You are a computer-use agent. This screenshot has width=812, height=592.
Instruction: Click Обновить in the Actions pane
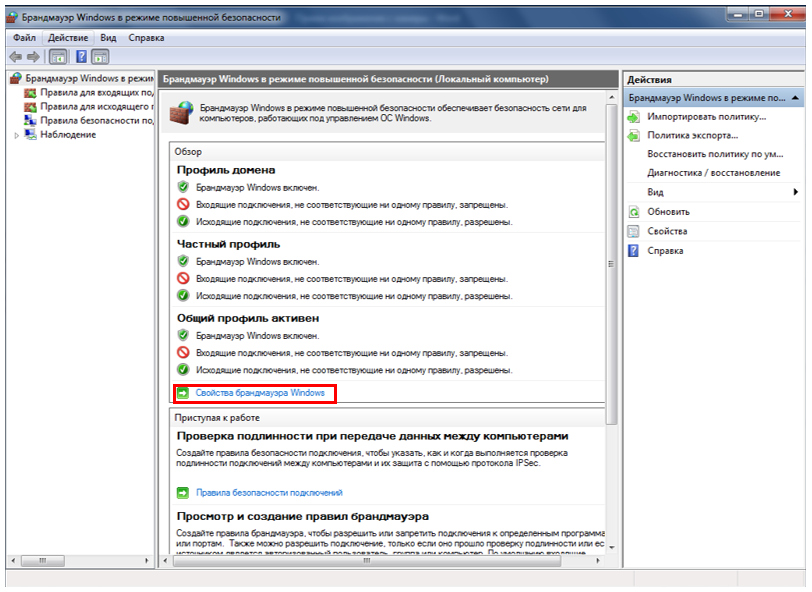(668, 212)
